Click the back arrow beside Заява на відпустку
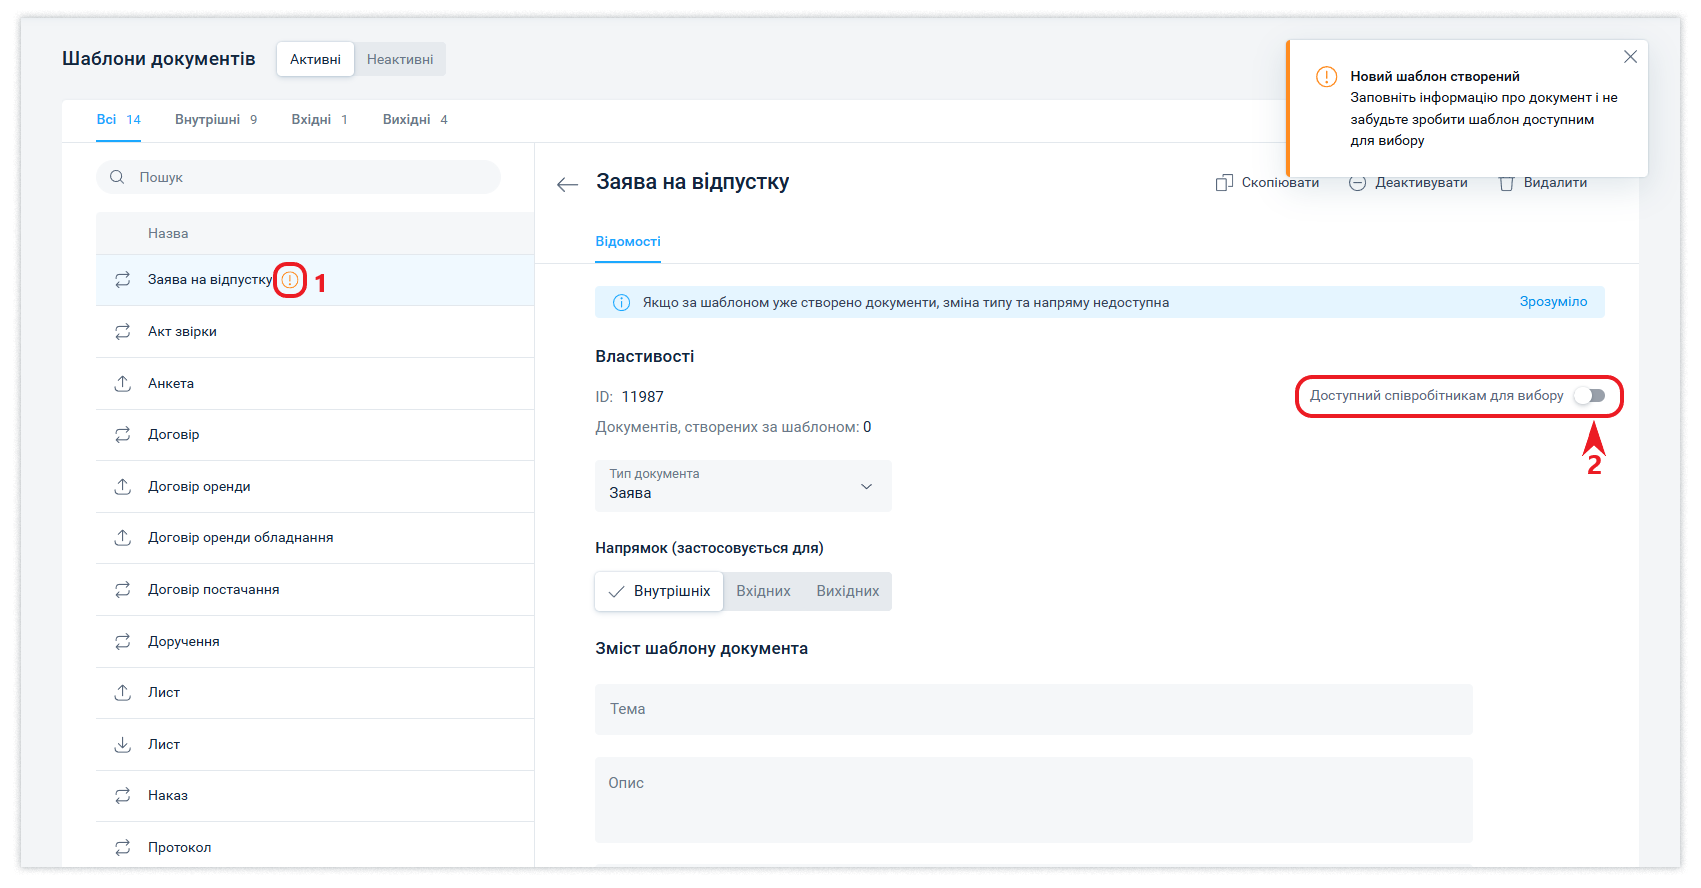 coord(567,184)
